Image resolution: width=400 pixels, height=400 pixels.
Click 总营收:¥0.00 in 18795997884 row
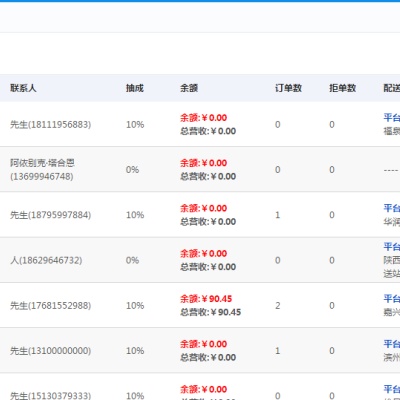[x=208, y=222]
